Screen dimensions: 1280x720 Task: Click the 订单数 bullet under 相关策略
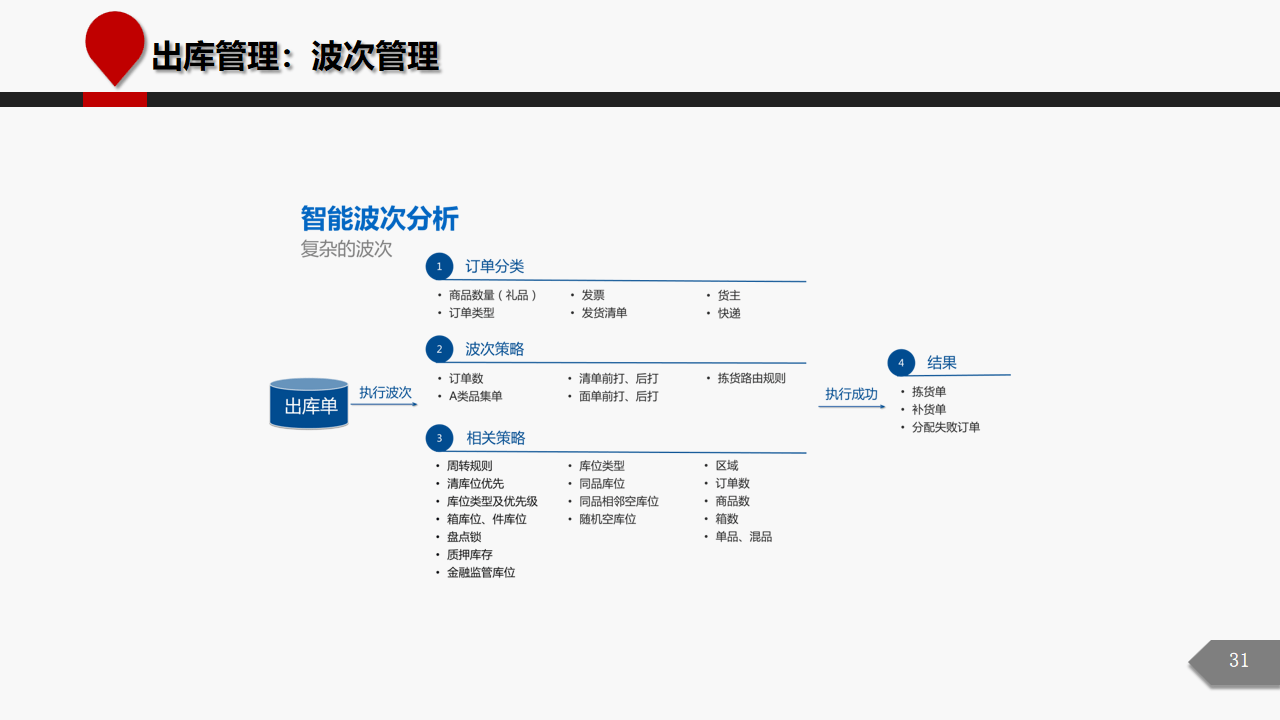733,484
